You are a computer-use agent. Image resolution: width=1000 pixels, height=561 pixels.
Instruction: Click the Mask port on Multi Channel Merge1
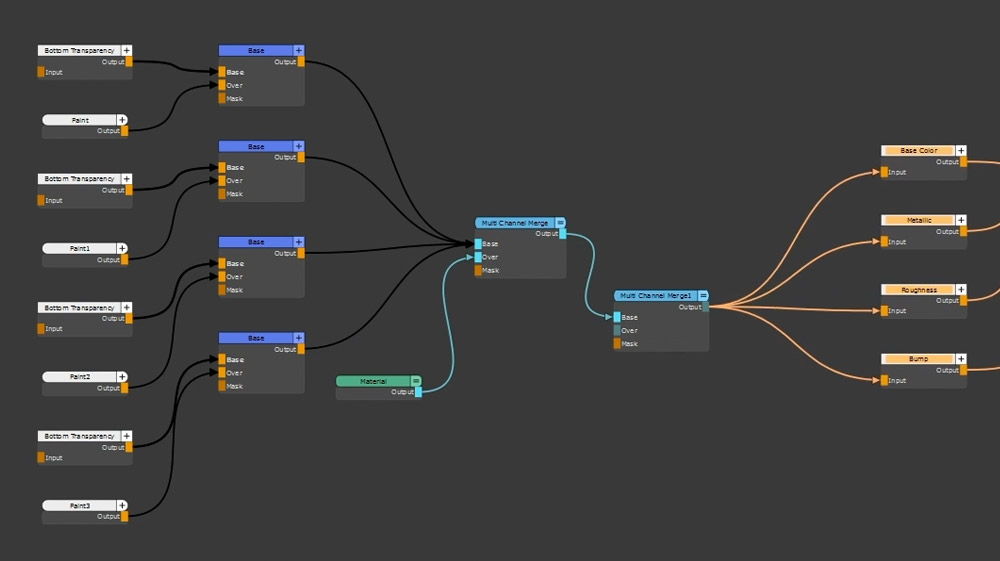point(617,344)
